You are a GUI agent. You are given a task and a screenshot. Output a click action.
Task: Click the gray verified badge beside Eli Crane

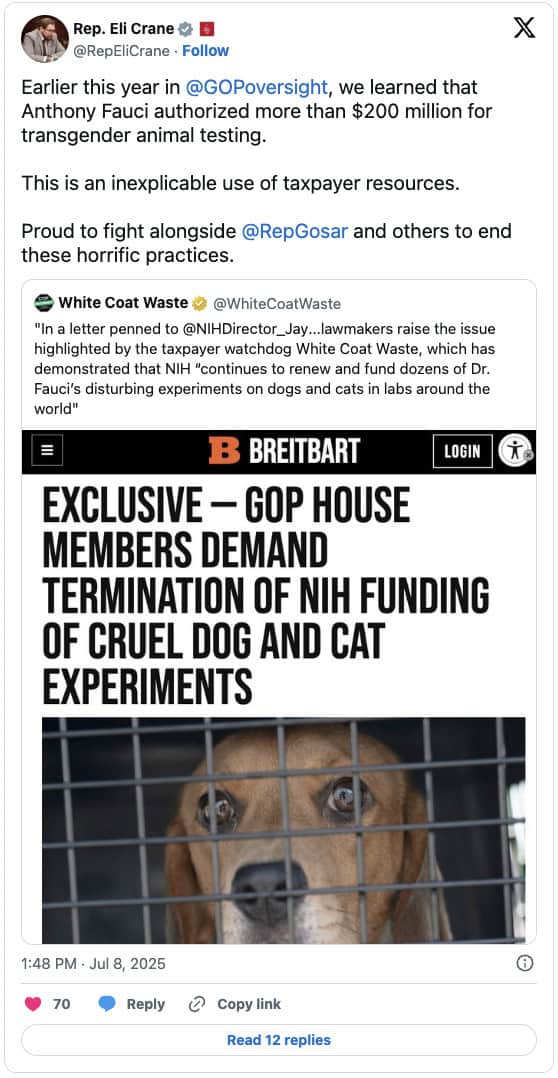point(185,30)
